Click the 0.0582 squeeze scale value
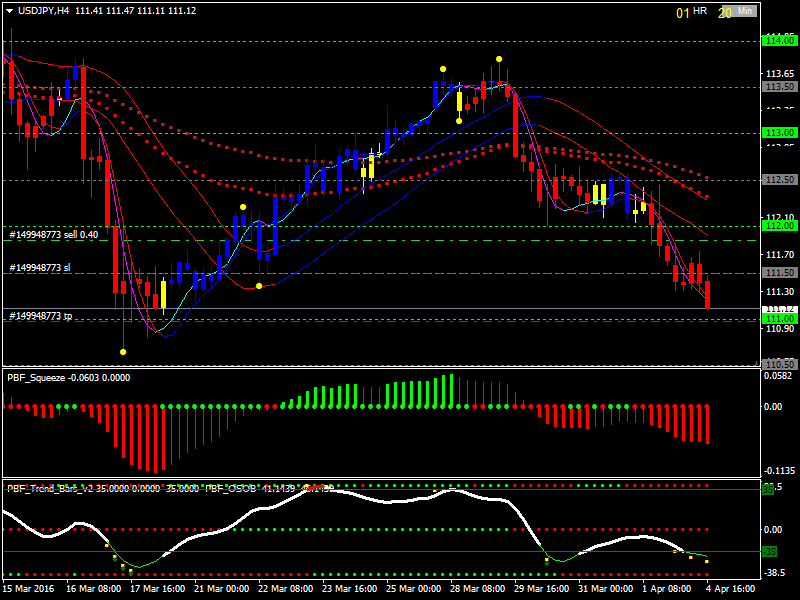800x600 pixels. 778,376
